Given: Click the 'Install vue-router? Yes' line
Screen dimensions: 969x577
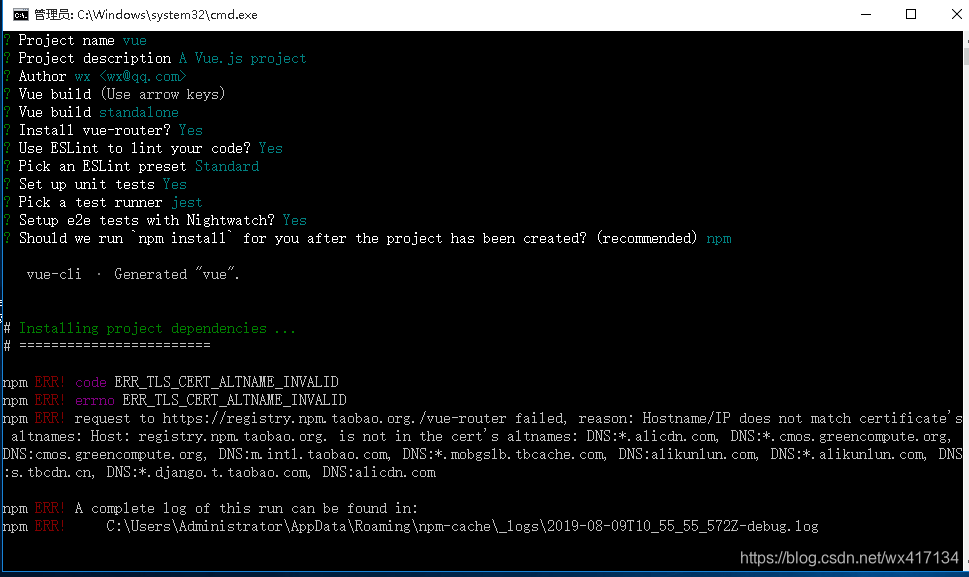Looking at the screenshot, I should (110, 130).
